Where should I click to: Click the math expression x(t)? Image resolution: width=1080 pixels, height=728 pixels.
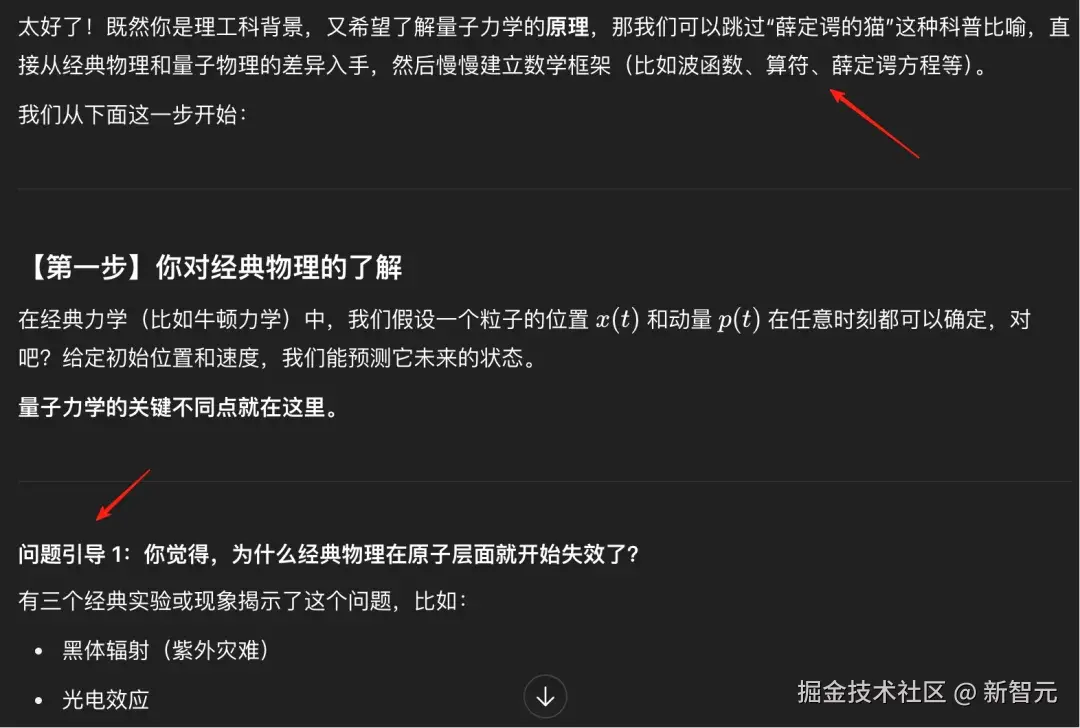[617, 320]
